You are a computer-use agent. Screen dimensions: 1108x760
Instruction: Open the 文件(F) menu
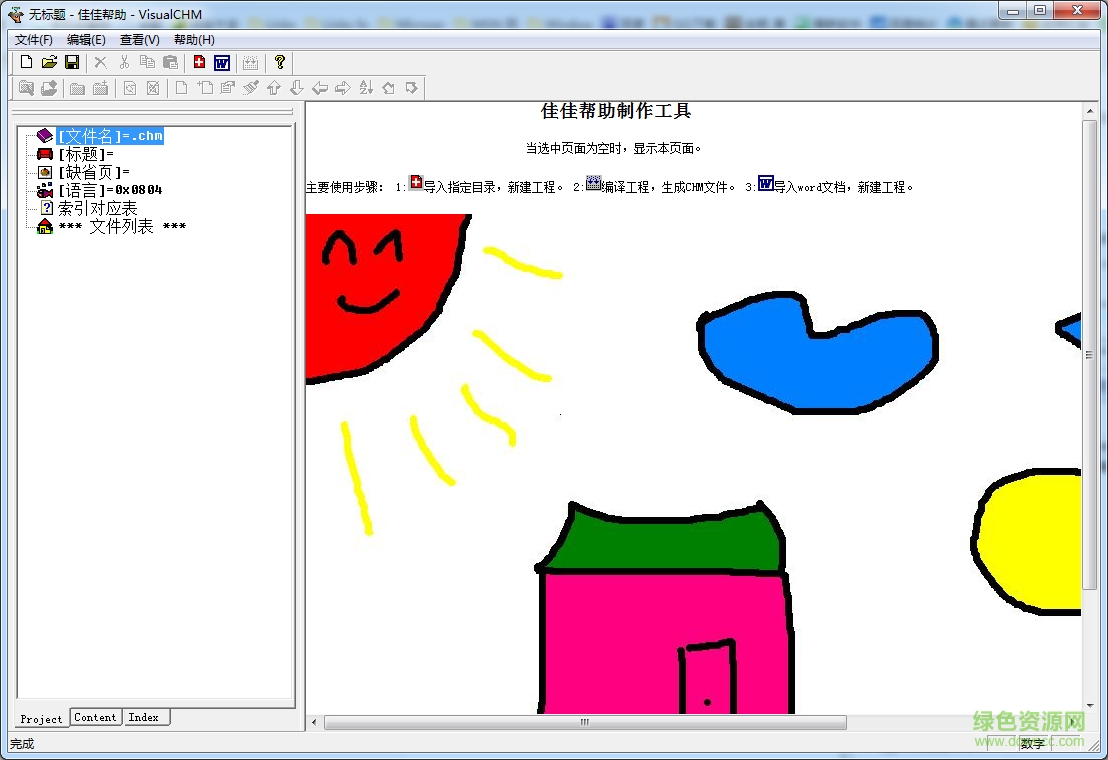pyautogui.click(x=33, y=39)
